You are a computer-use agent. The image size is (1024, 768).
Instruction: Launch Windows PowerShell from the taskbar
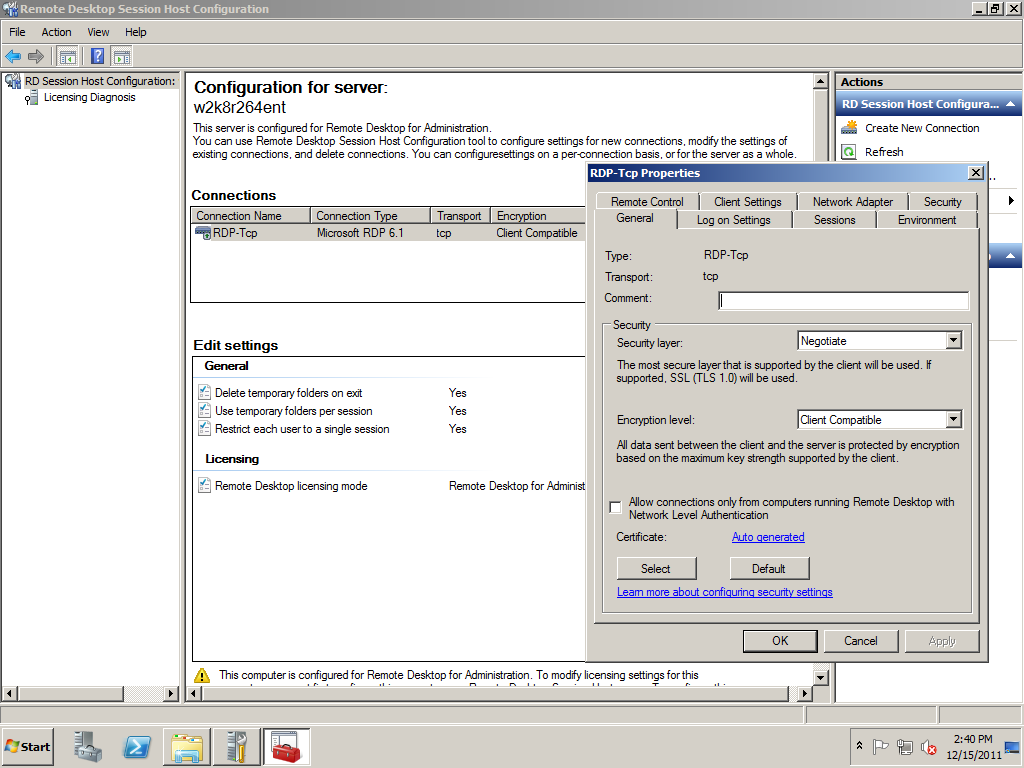pyautogui.click(x=137, y=747)
